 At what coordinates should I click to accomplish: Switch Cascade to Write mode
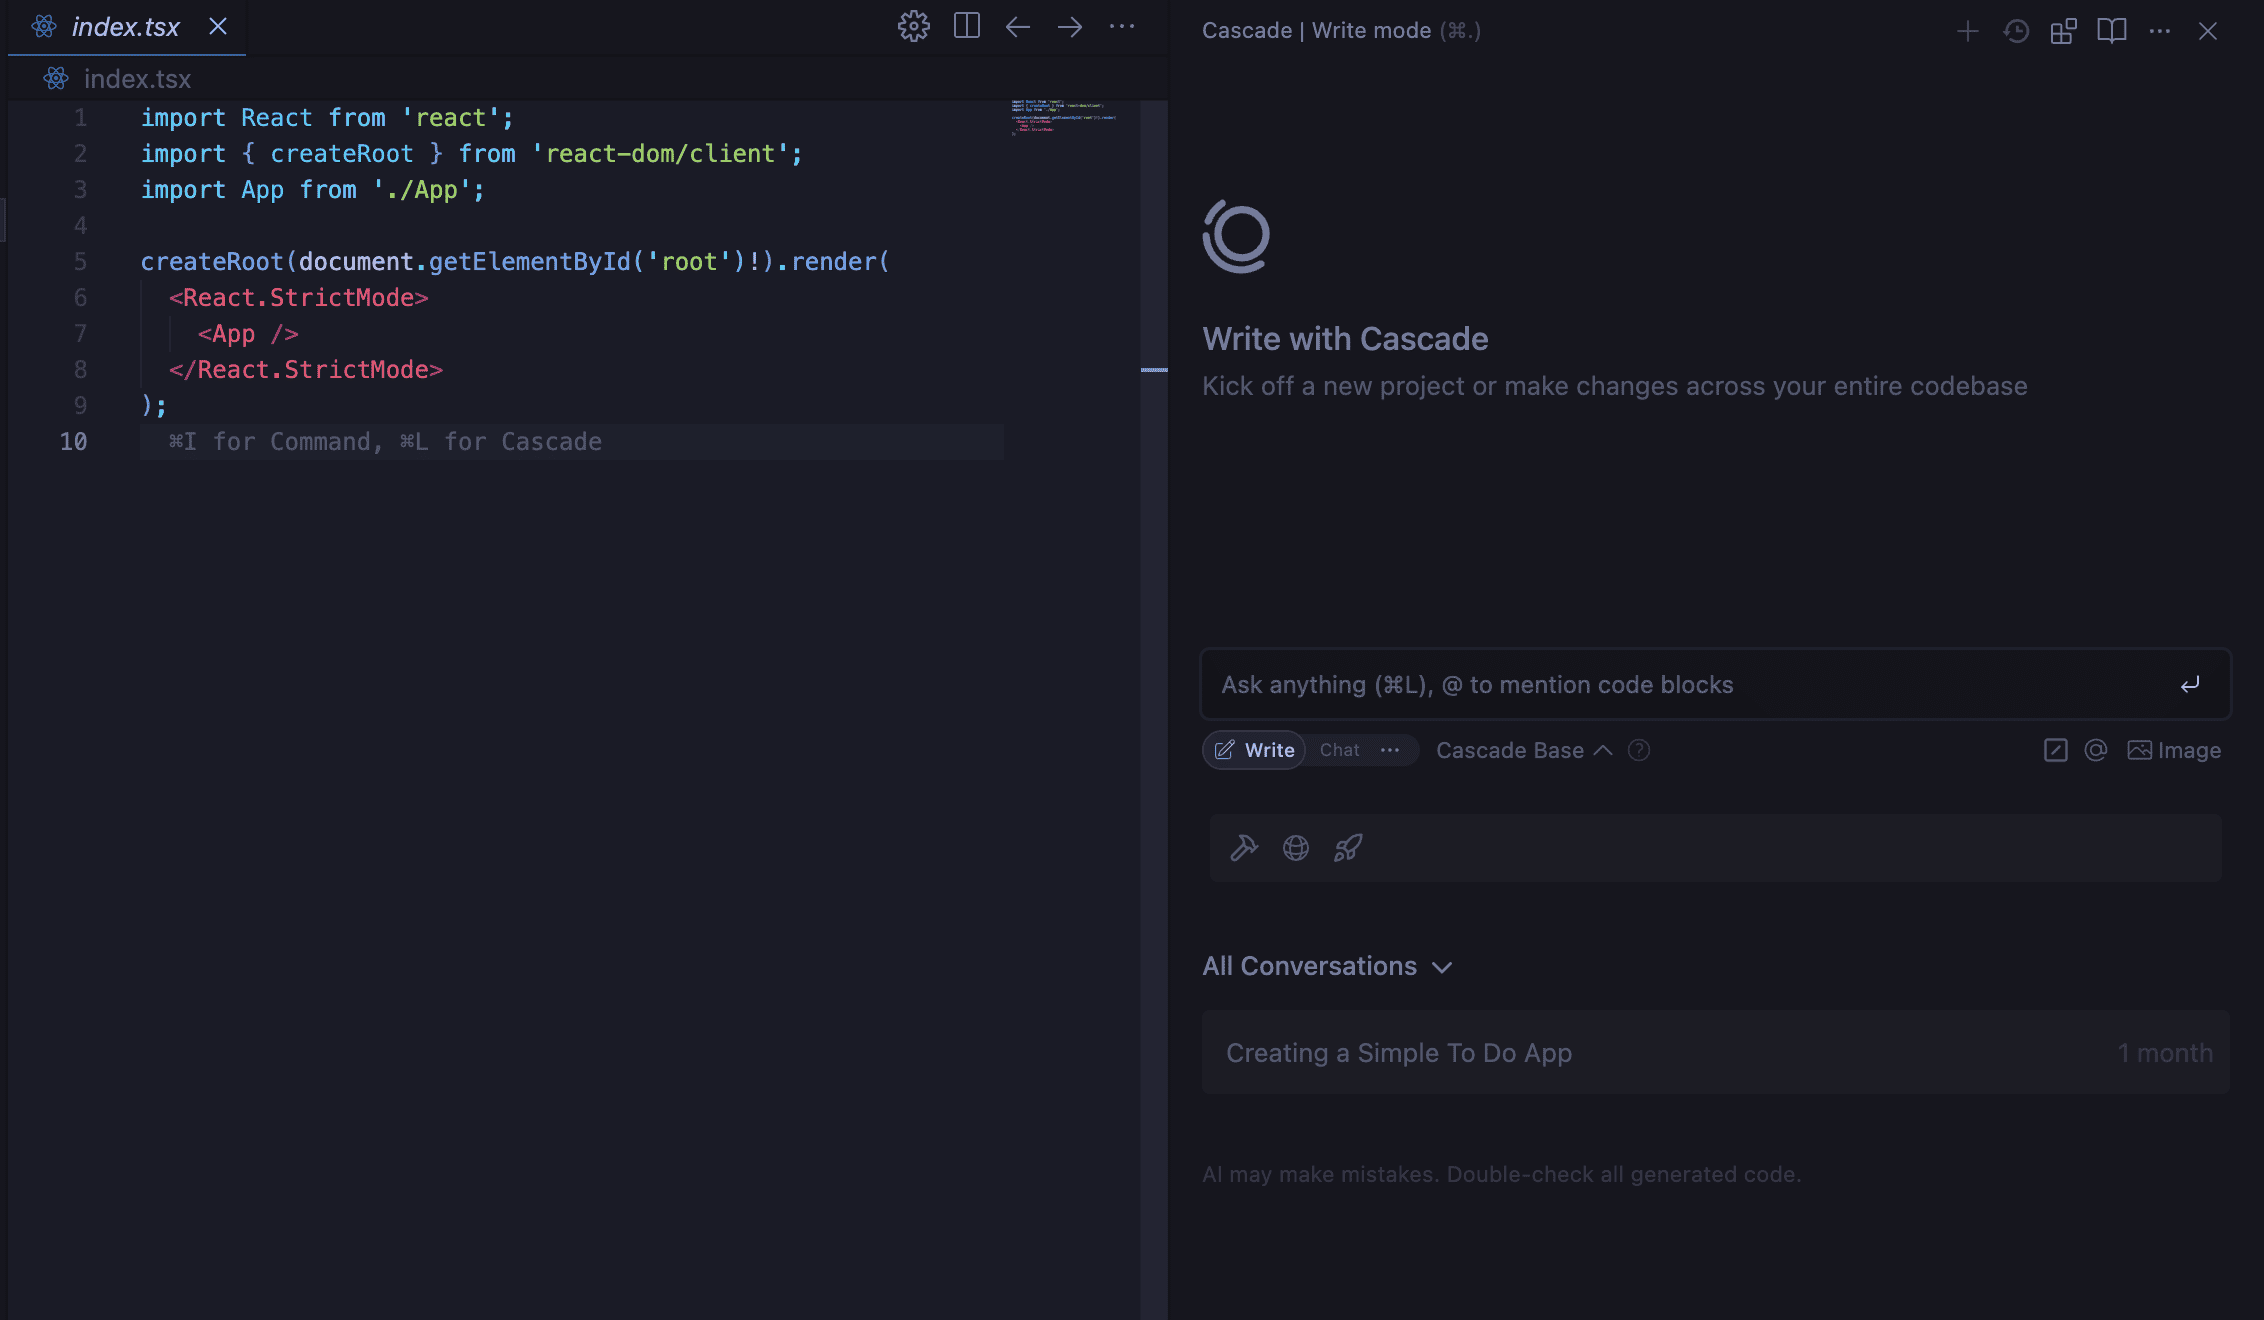coord(1255,750)
